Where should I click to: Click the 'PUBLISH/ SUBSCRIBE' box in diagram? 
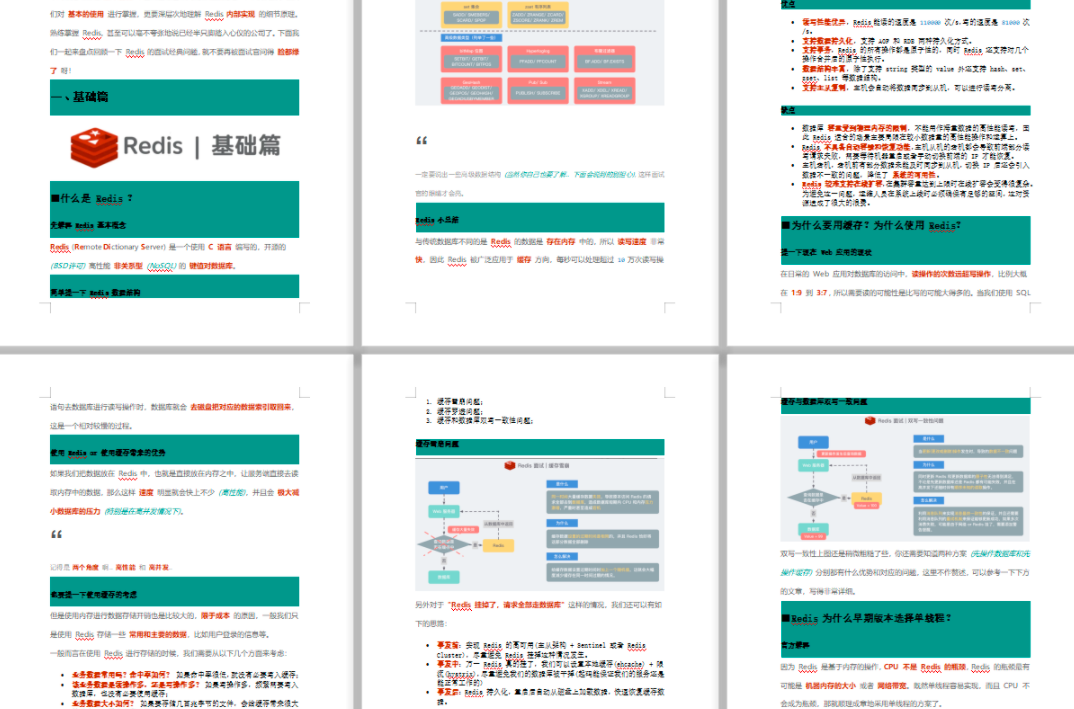[538, 92]
